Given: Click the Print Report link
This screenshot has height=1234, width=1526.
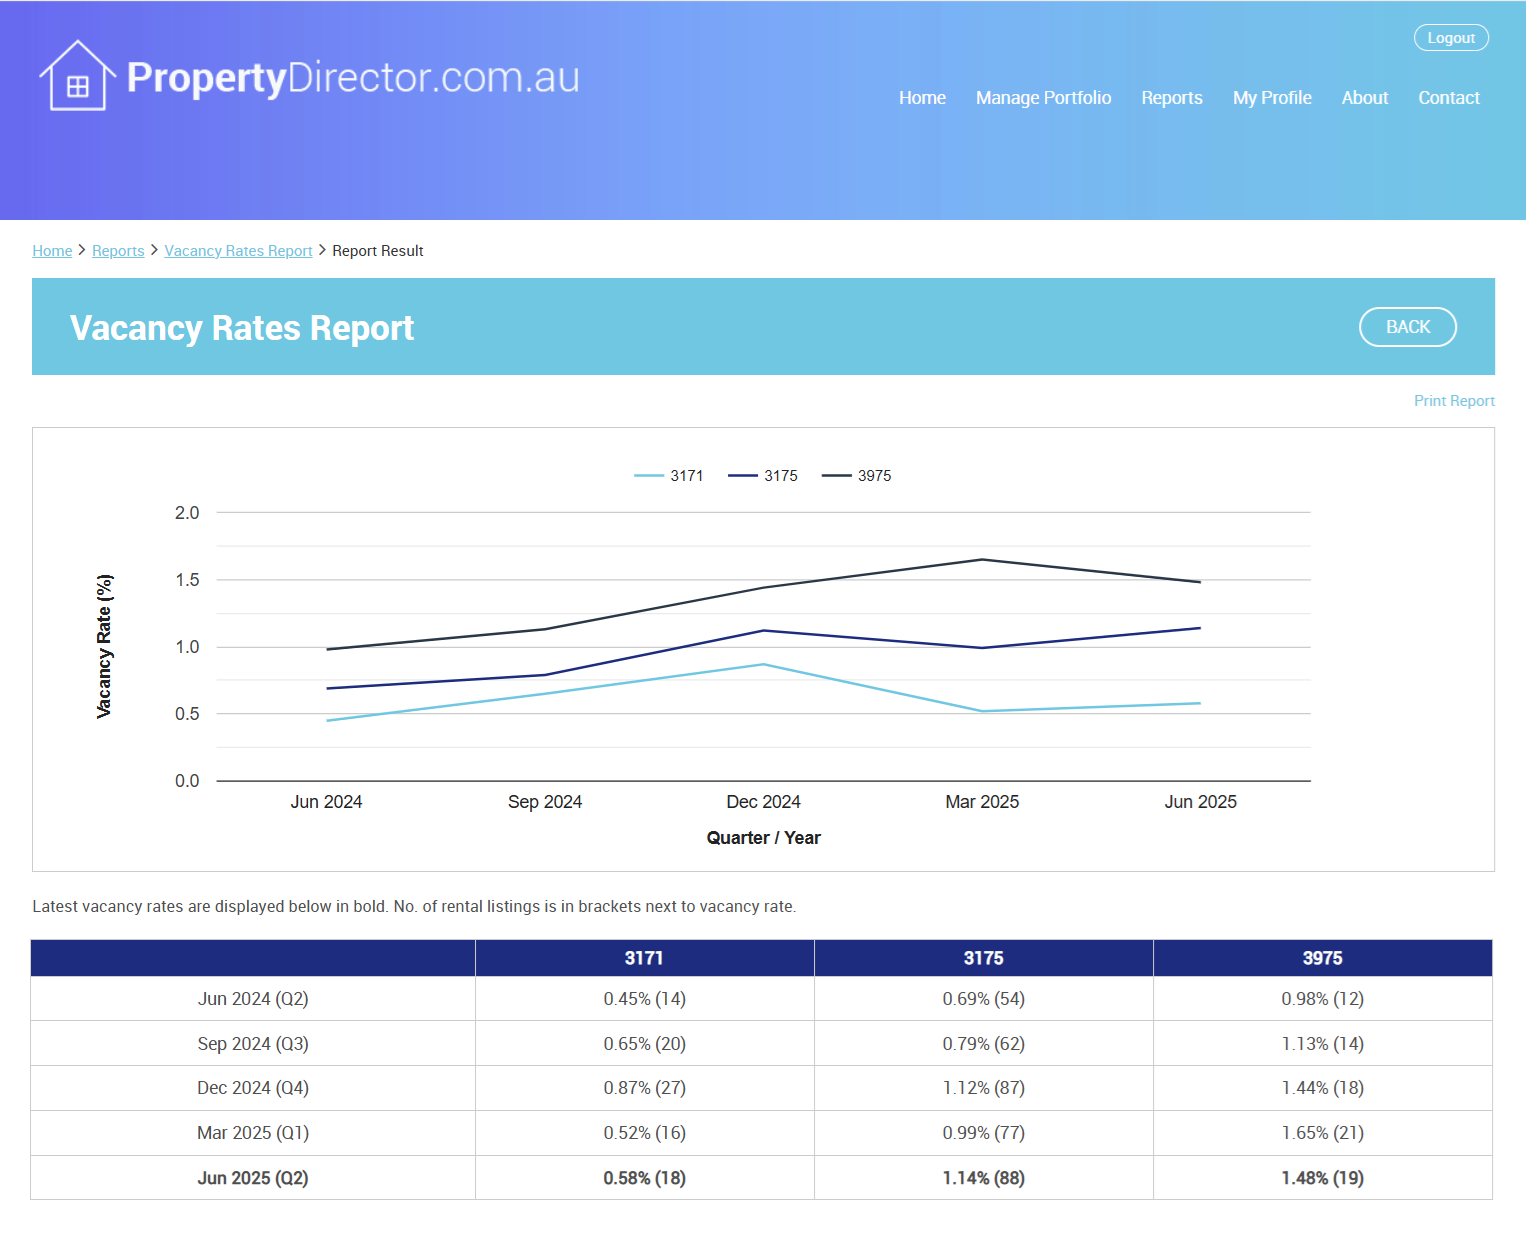Looking at the screenshot, I should point(1453,401).
